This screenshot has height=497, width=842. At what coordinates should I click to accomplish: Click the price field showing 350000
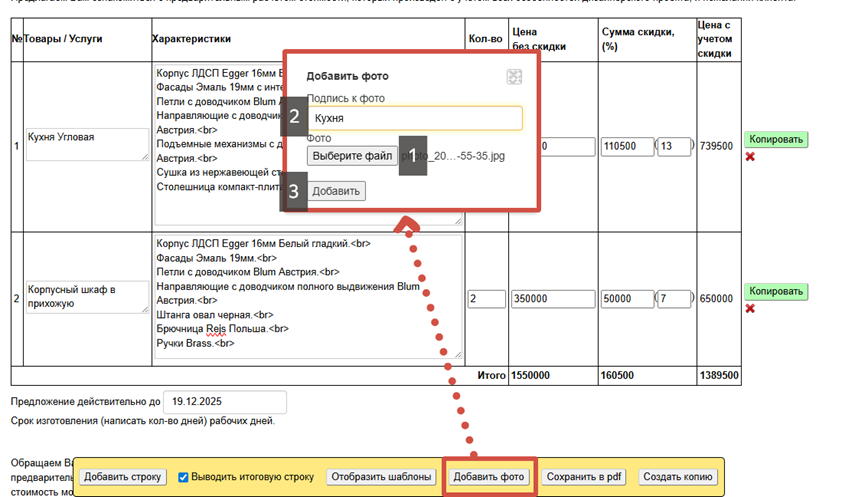click(x=552, y=298)
